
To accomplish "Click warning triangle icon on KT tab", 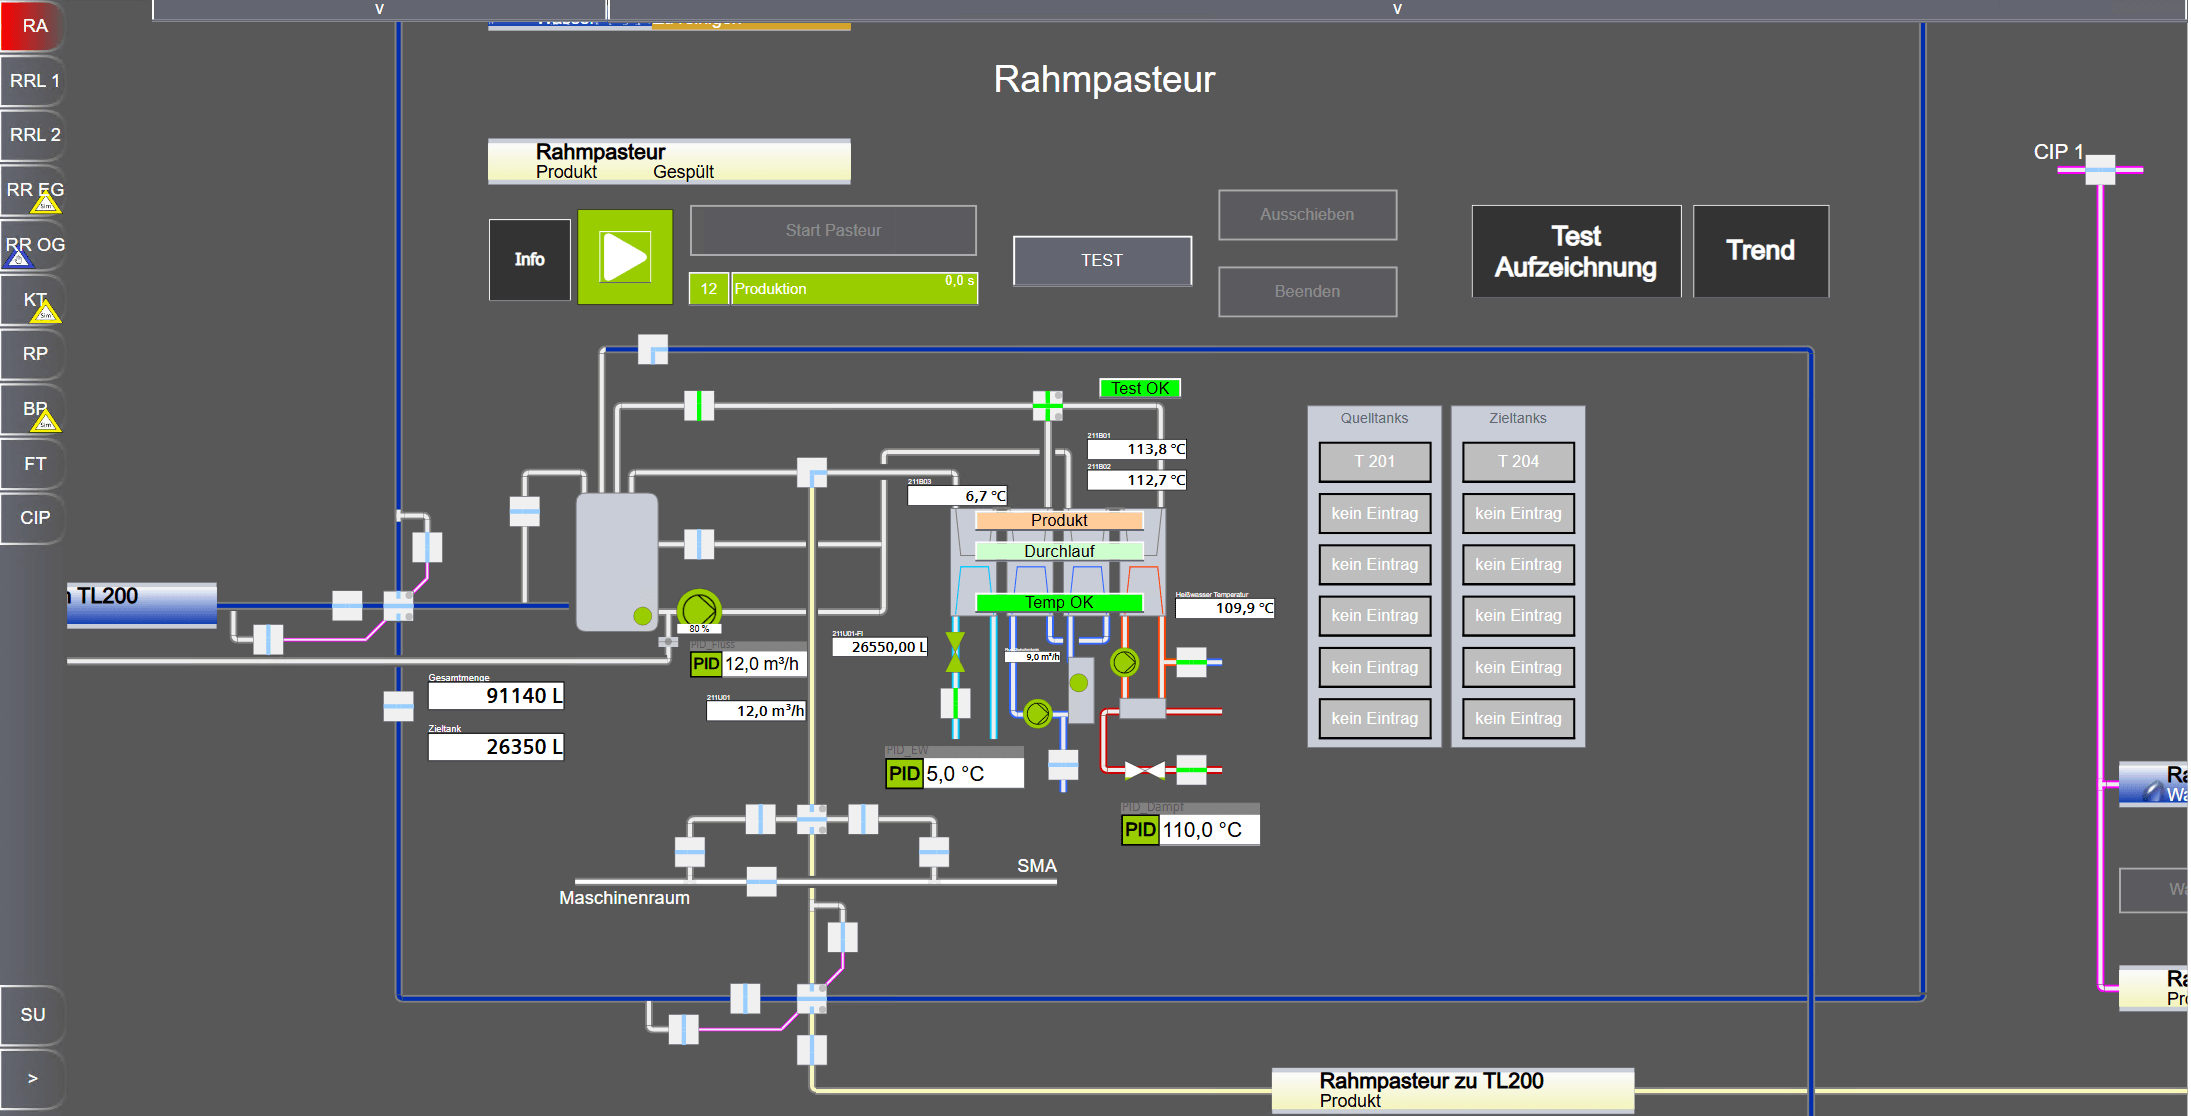I will click(46, 313).
